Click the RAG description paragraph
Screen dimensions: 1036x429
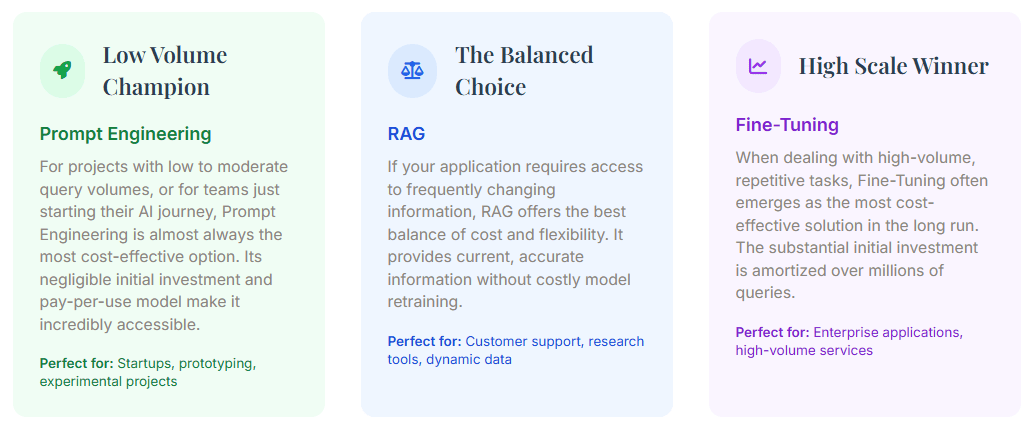pyautogui.click(x=515, y=234)
